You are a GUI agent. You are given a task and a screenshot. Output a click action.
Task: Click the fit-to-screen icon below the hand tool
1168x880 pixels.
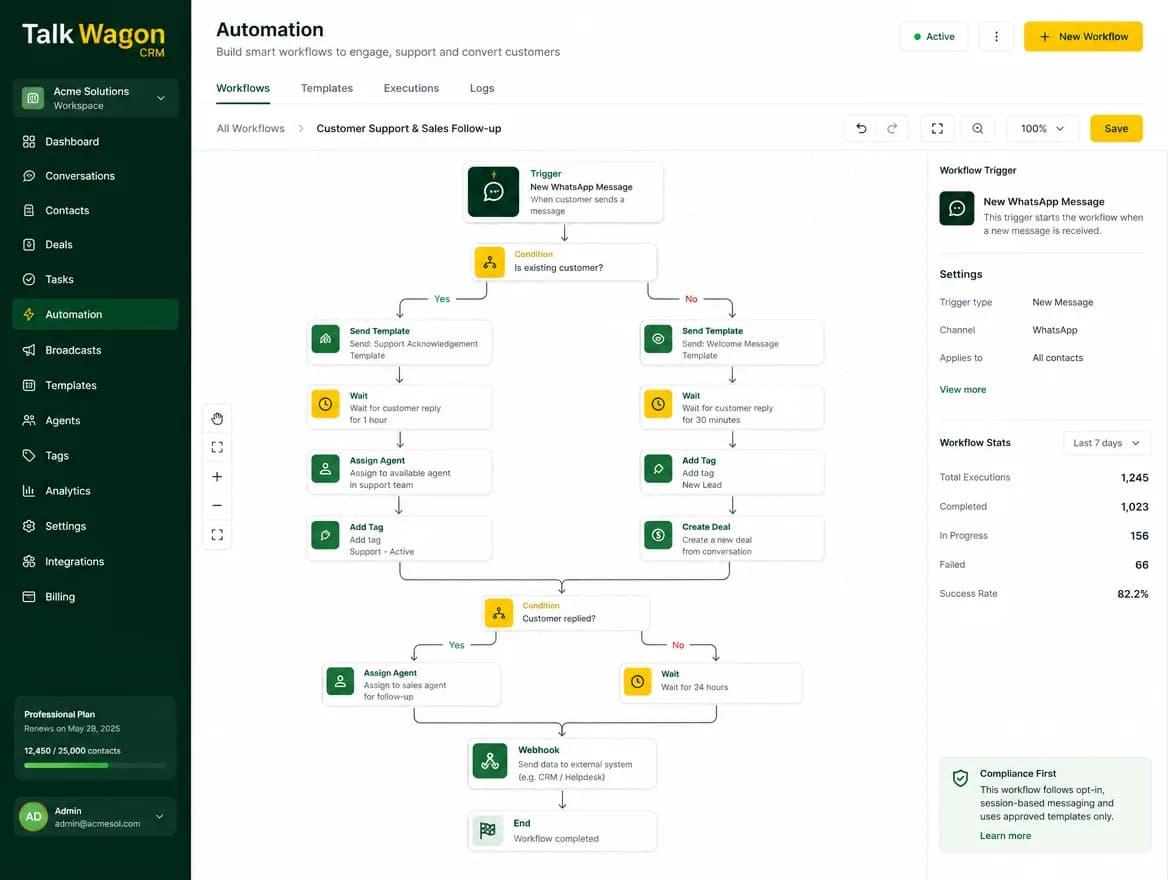coord(217,447)
